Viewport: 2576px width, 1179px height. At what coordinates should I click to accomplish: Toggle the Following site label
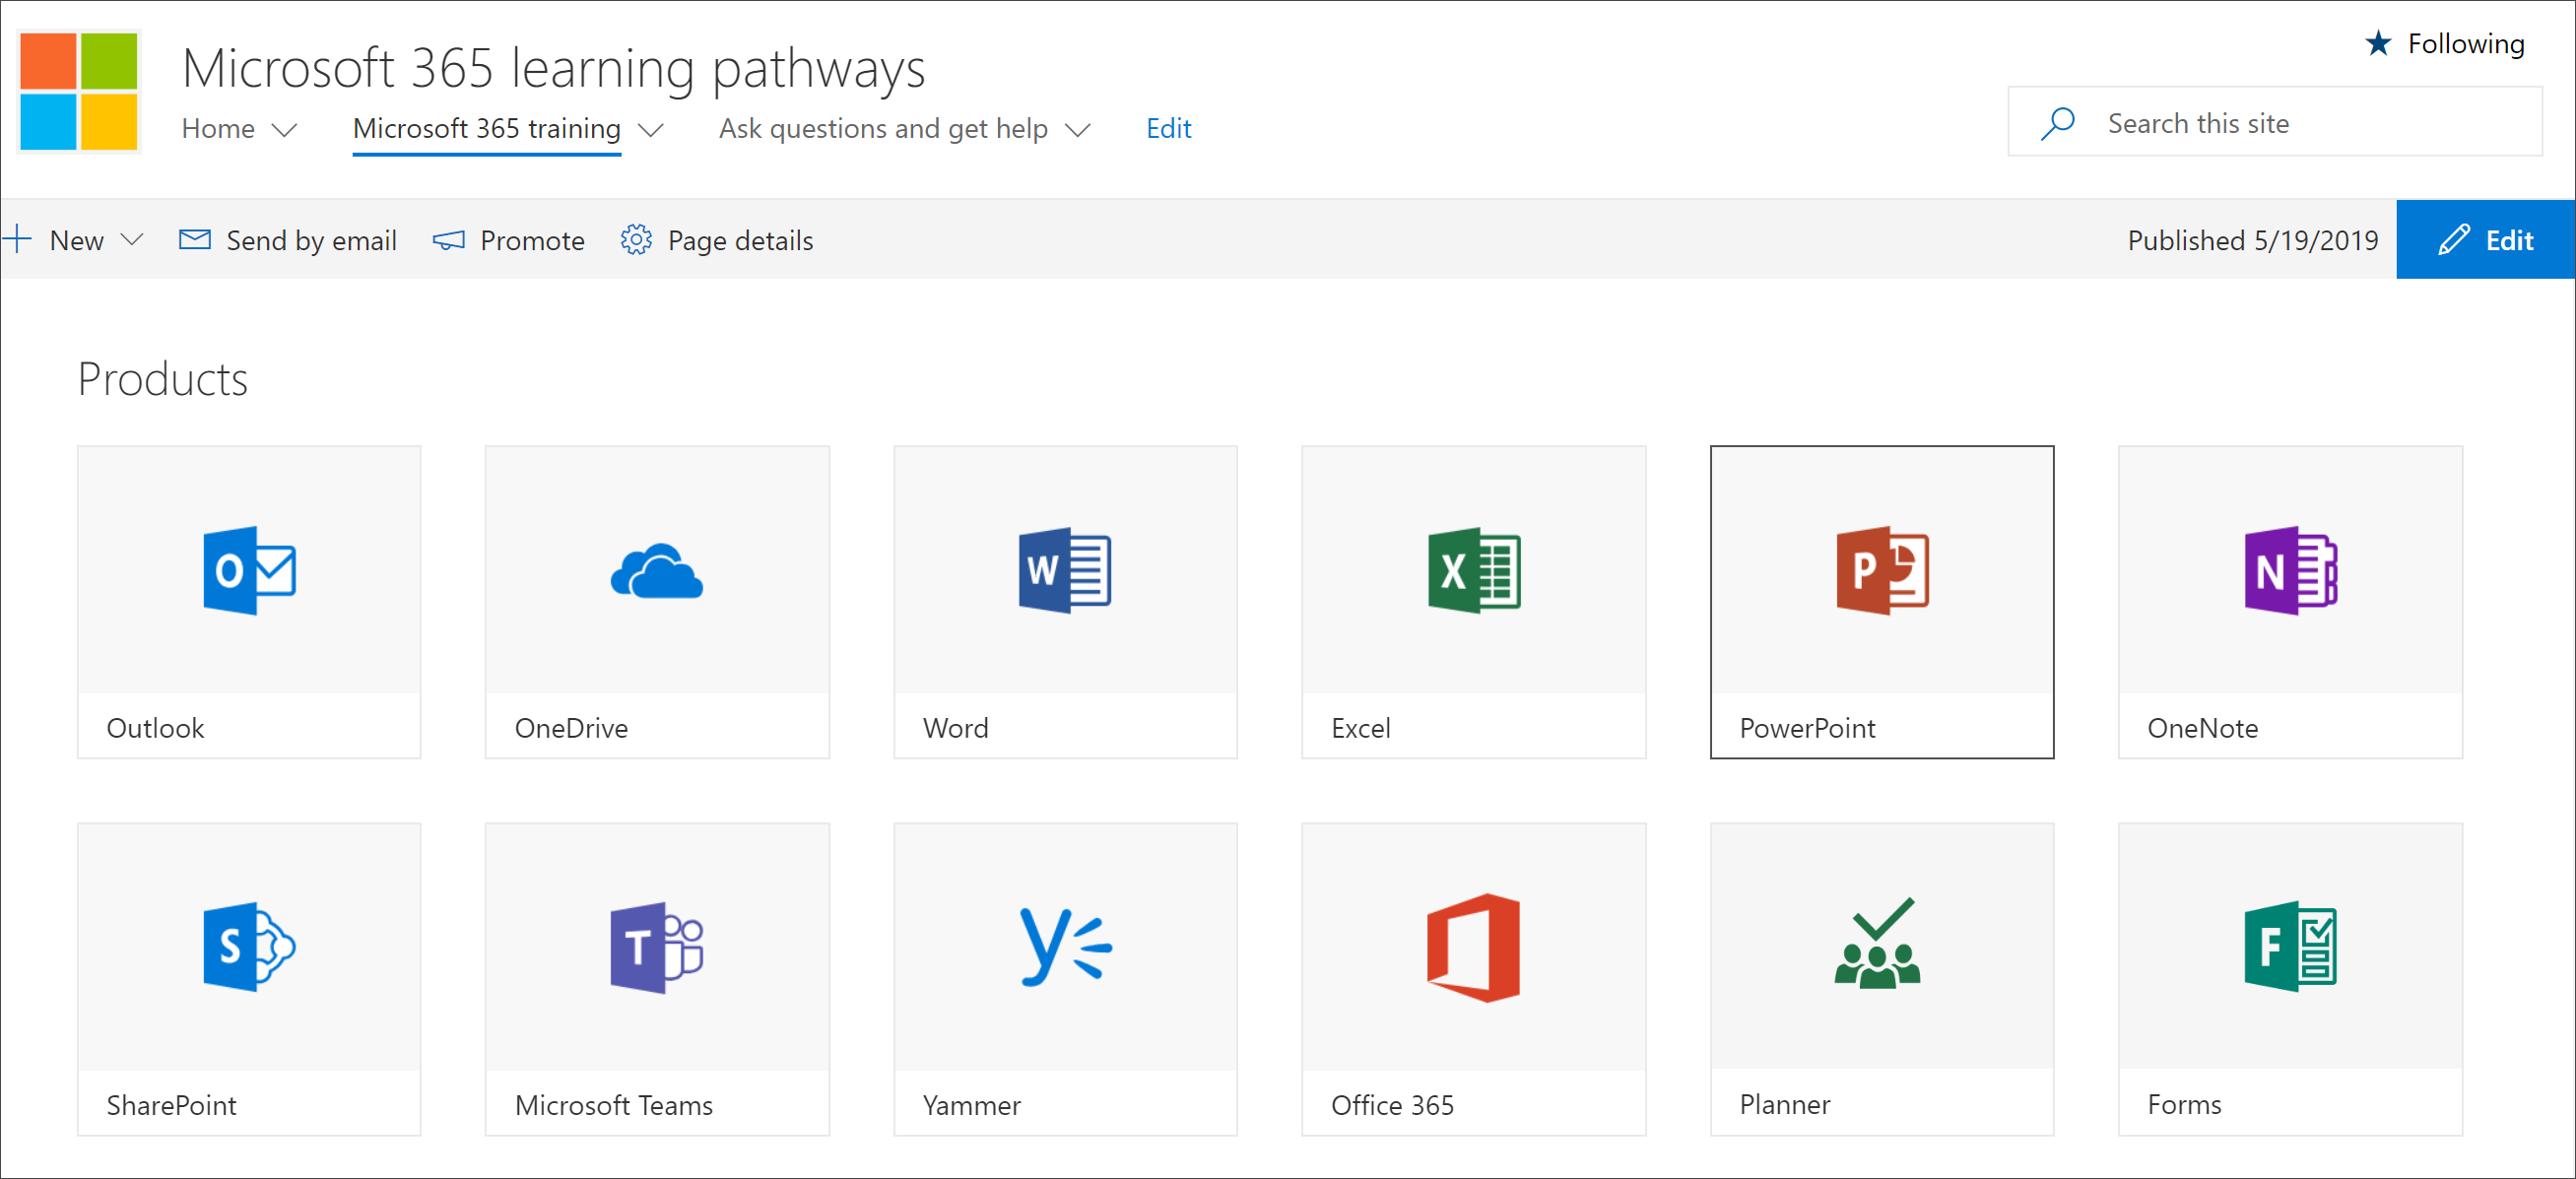pyautogui.click(x=2466, y=44)
